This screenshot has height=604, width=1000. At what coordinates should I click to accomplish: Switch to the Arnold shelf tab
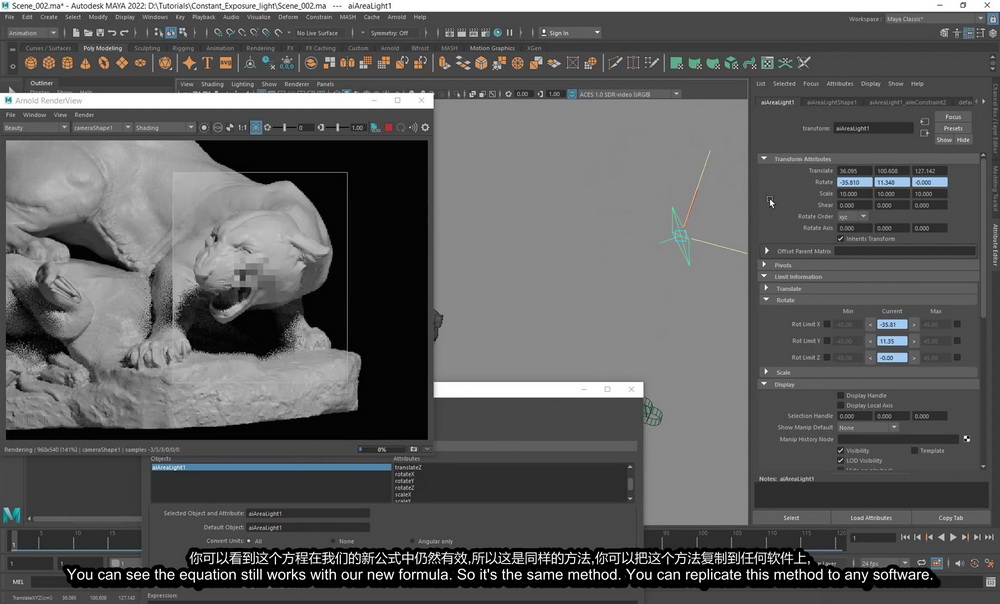[x=390, y=48]
